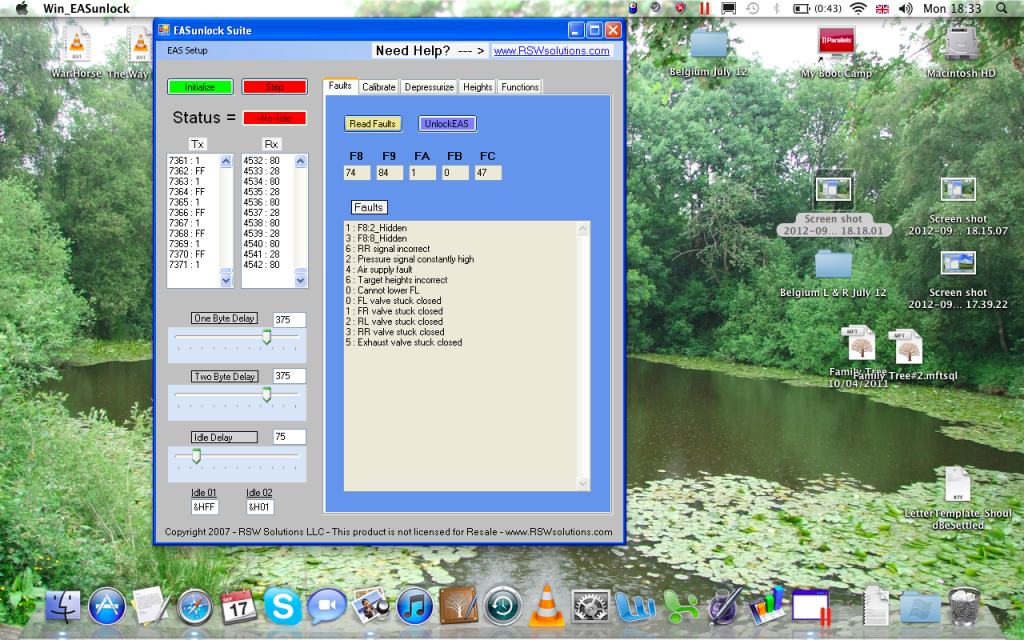Select 'Exhaust valve stuck closed' row
The image size is (1024, 640).
point(404,342)
